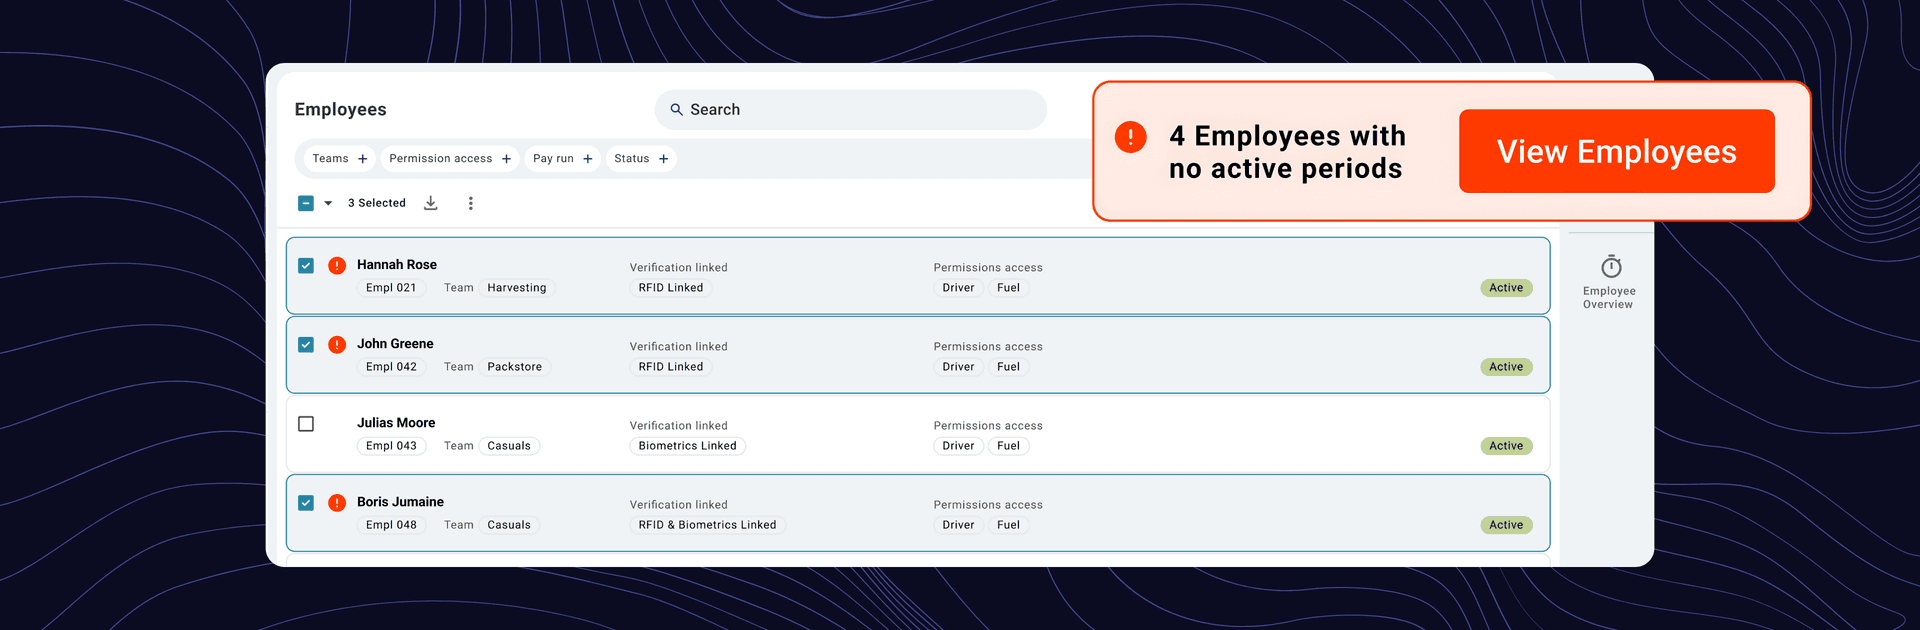Open the Permission access filter
Screen dimensions: 1920x630
click(449, 159)
